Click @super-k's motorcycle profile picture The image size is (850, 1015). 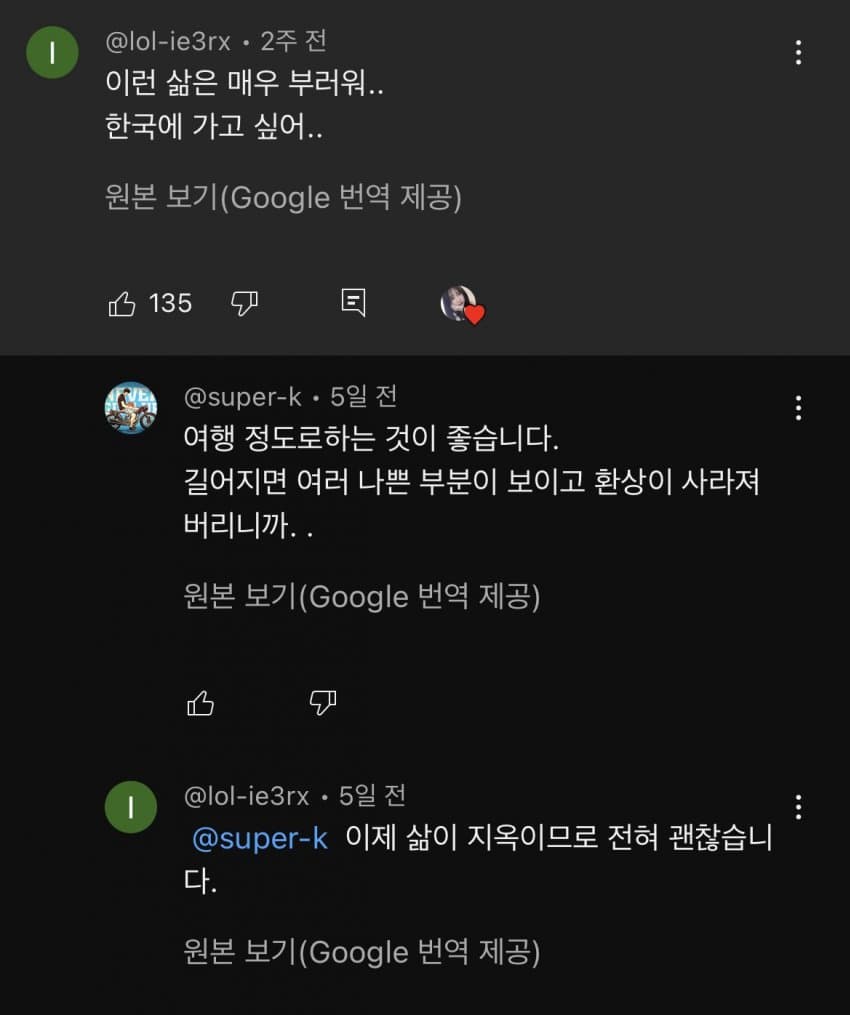[131, 408]
